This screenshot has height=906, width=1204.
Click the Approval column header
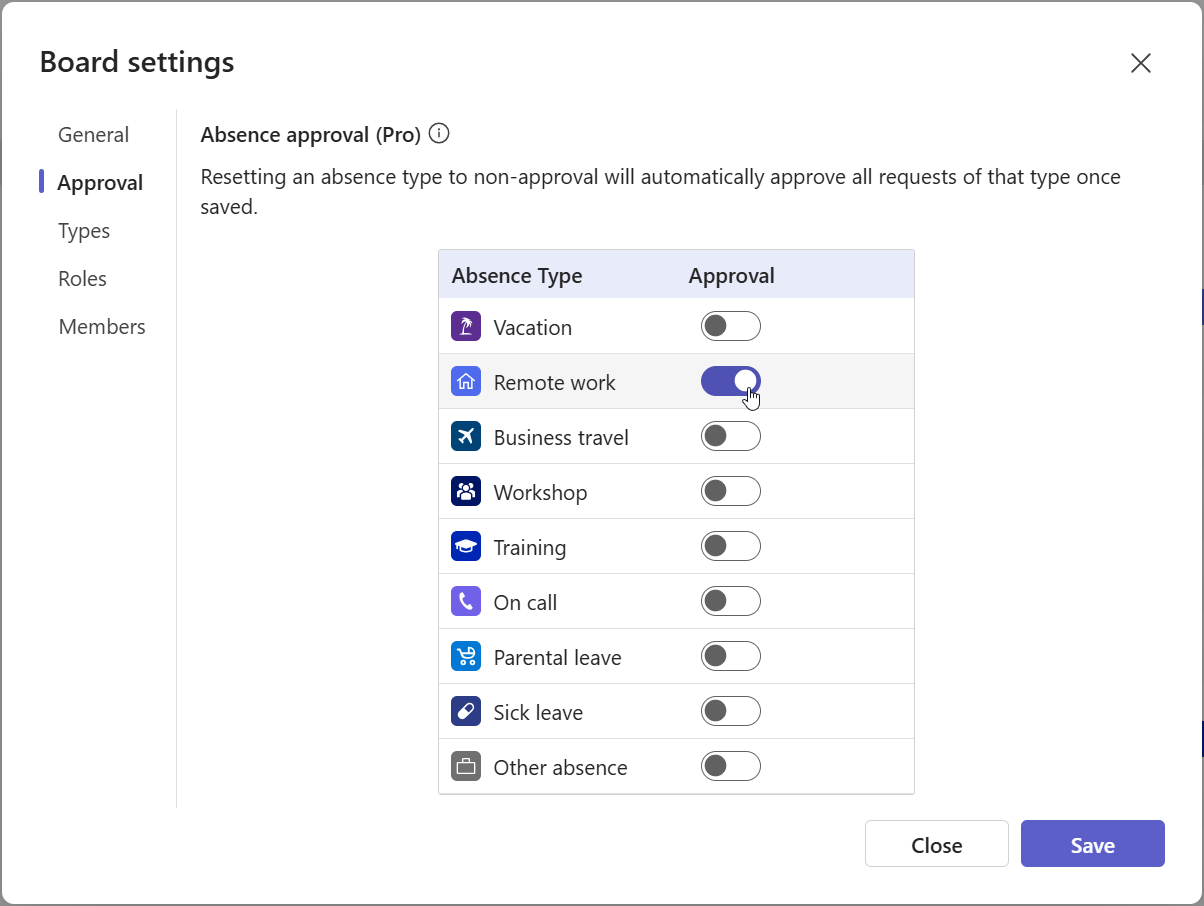tap(732, 276)
